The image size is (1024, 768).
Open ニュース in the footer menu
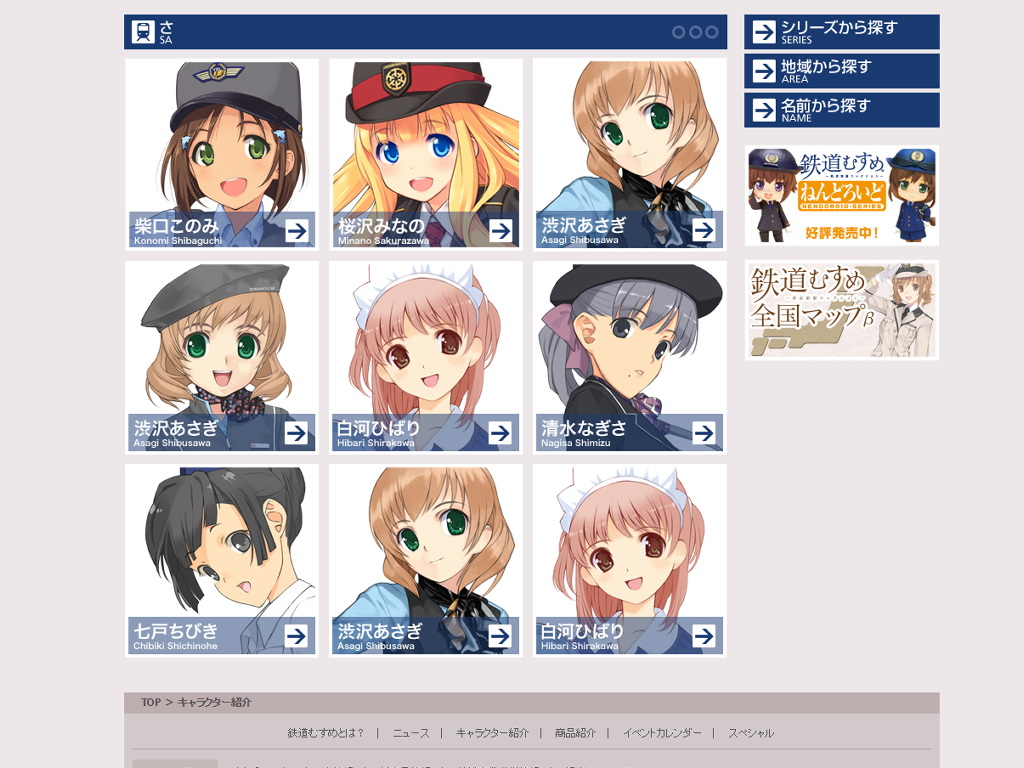tap(411, 733)
